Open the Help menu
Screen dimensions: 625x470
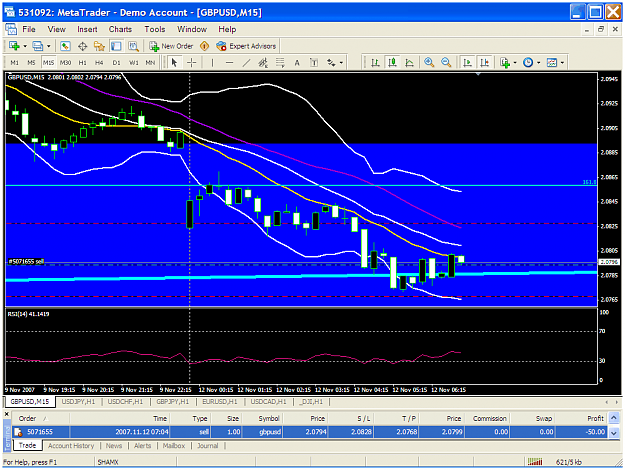[227, 29]
